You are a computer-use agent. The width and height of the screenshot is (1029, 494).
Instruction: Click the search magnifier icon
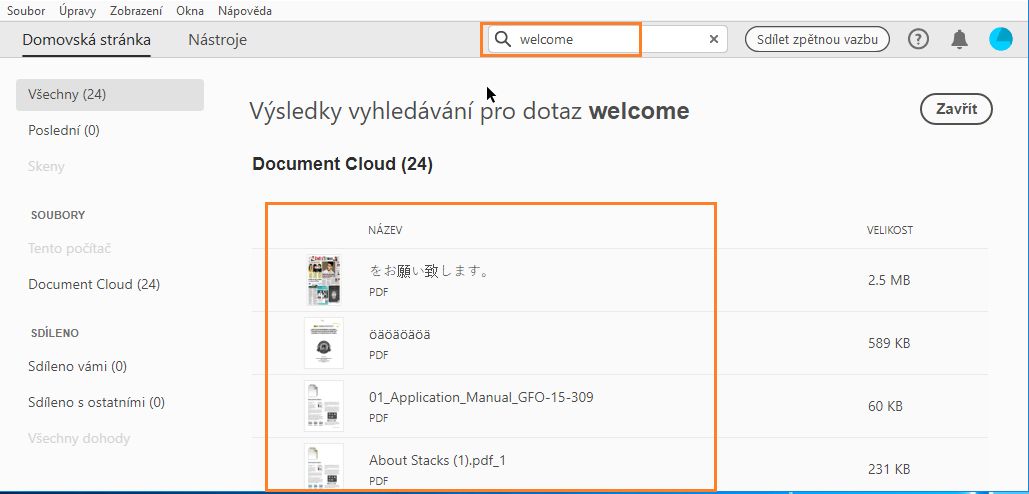point(503,39)
